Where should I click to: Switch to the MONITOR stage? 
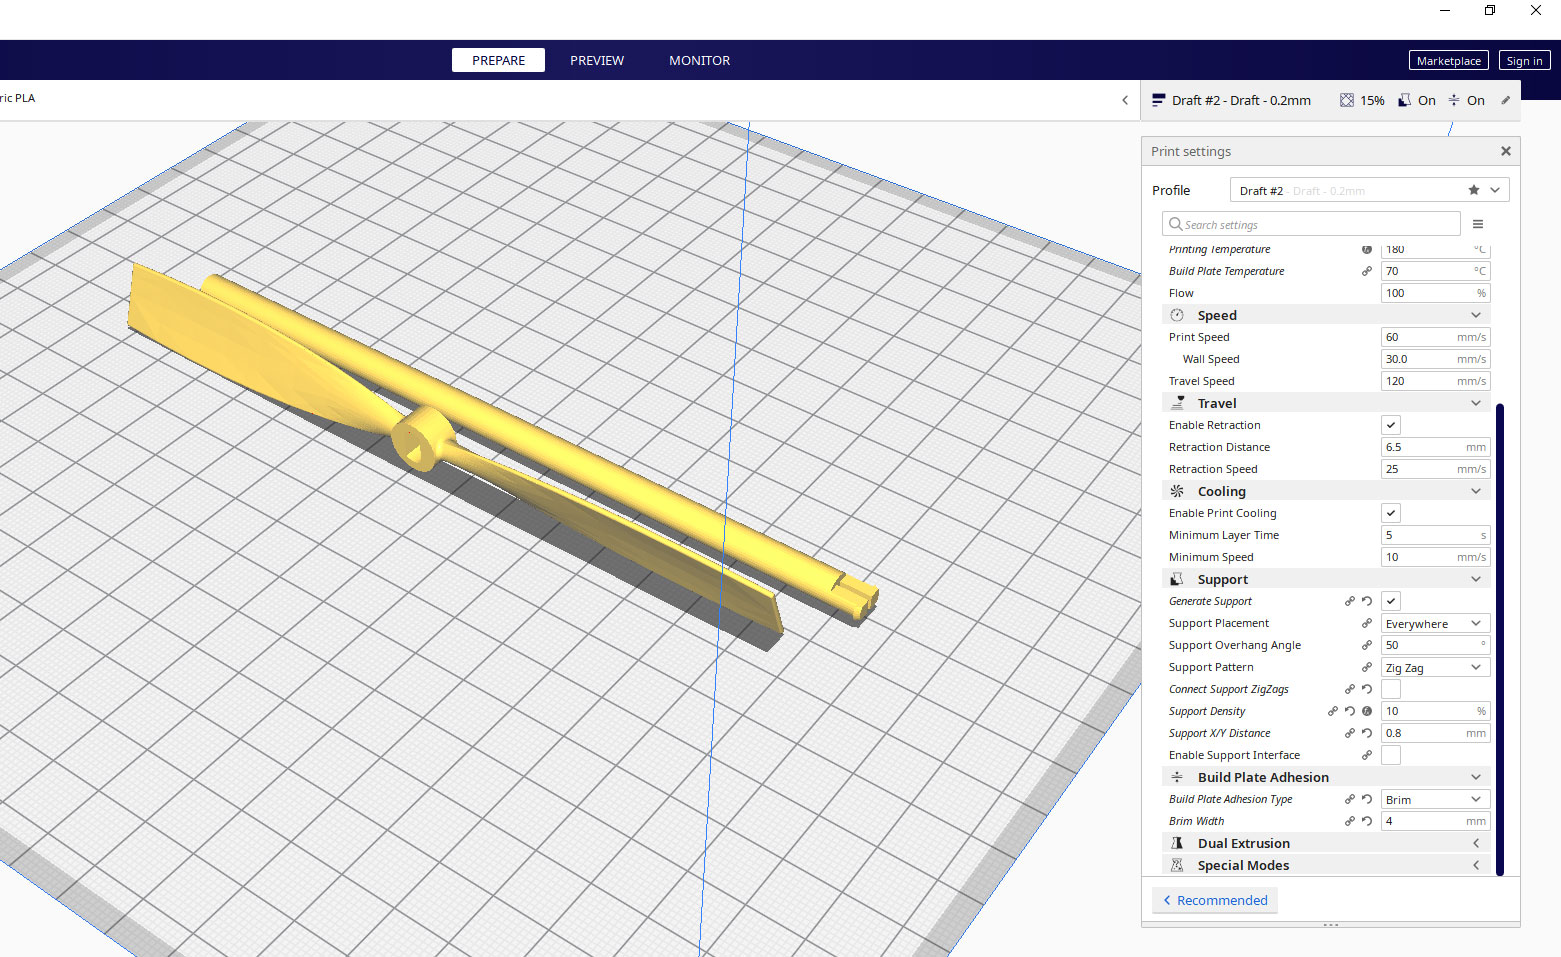tap(700, 60)
